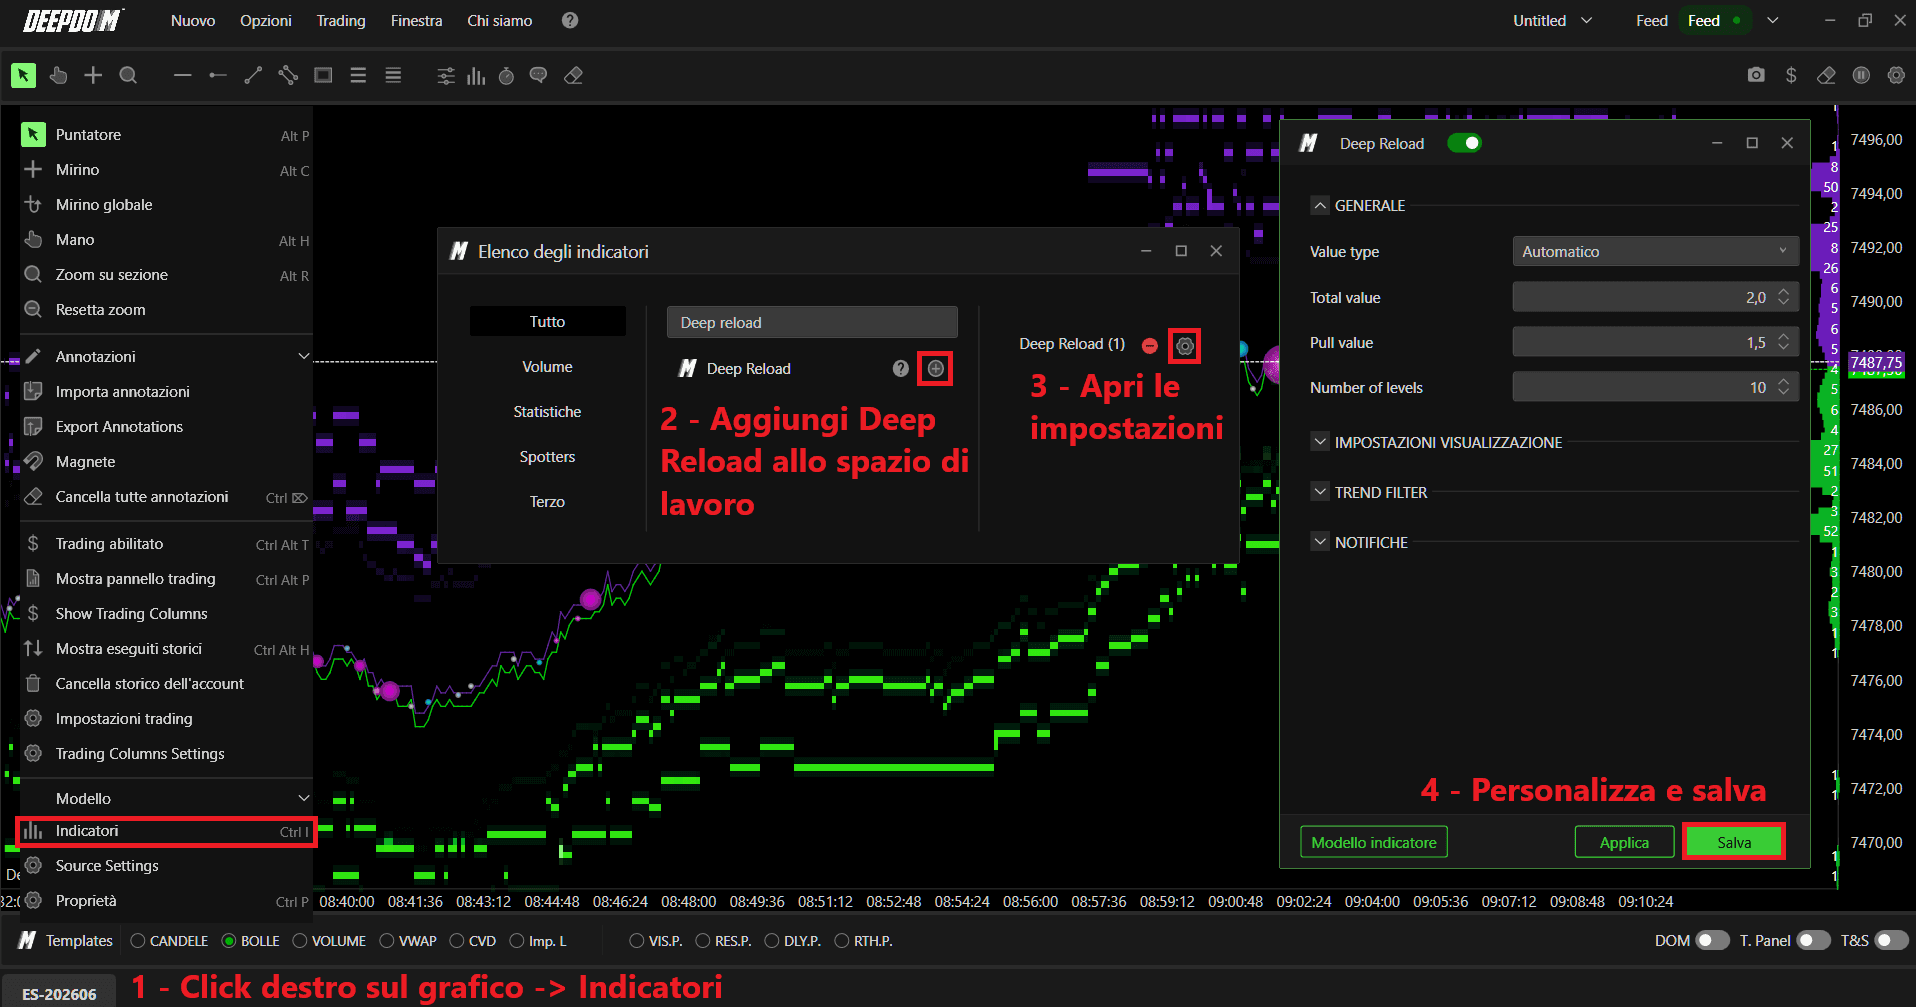Expand the TREND FILTER section
Image resolution: width=1916 pixels, height=1007 pixels.
click(x=1320, y=492)
